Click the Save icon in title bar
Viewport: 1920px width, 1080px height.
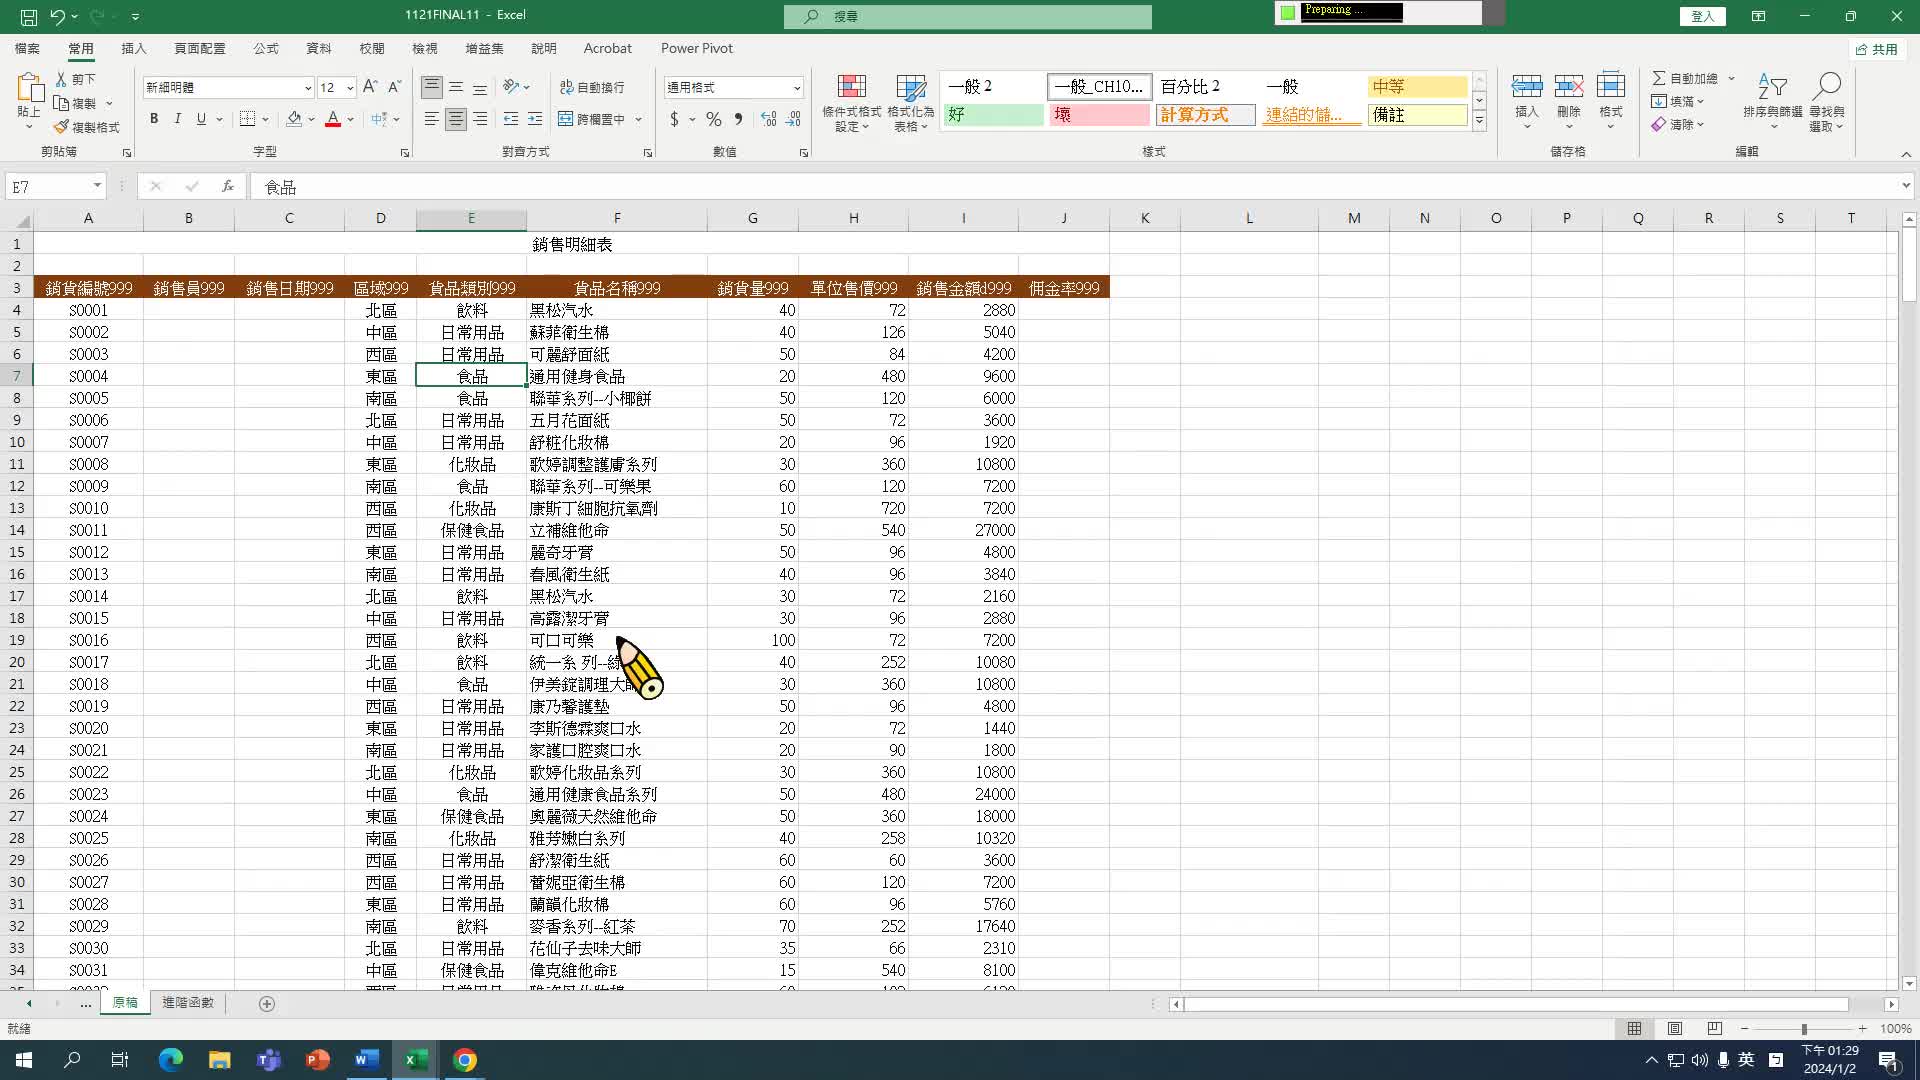click(29, 16)
